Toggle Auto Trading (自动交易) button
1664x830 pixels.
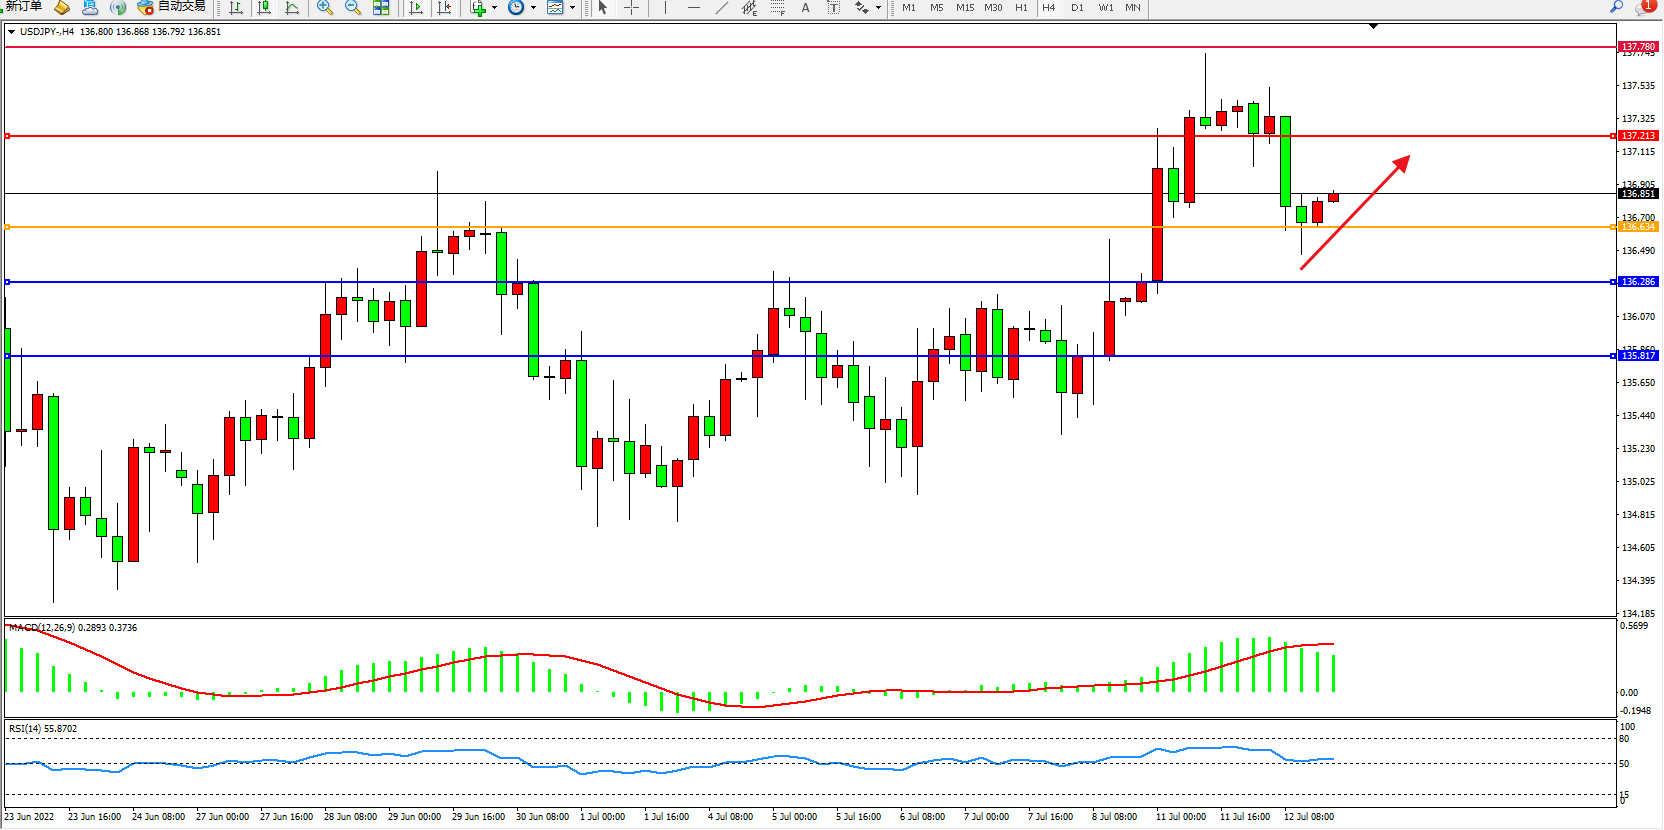tap(171, 7)
